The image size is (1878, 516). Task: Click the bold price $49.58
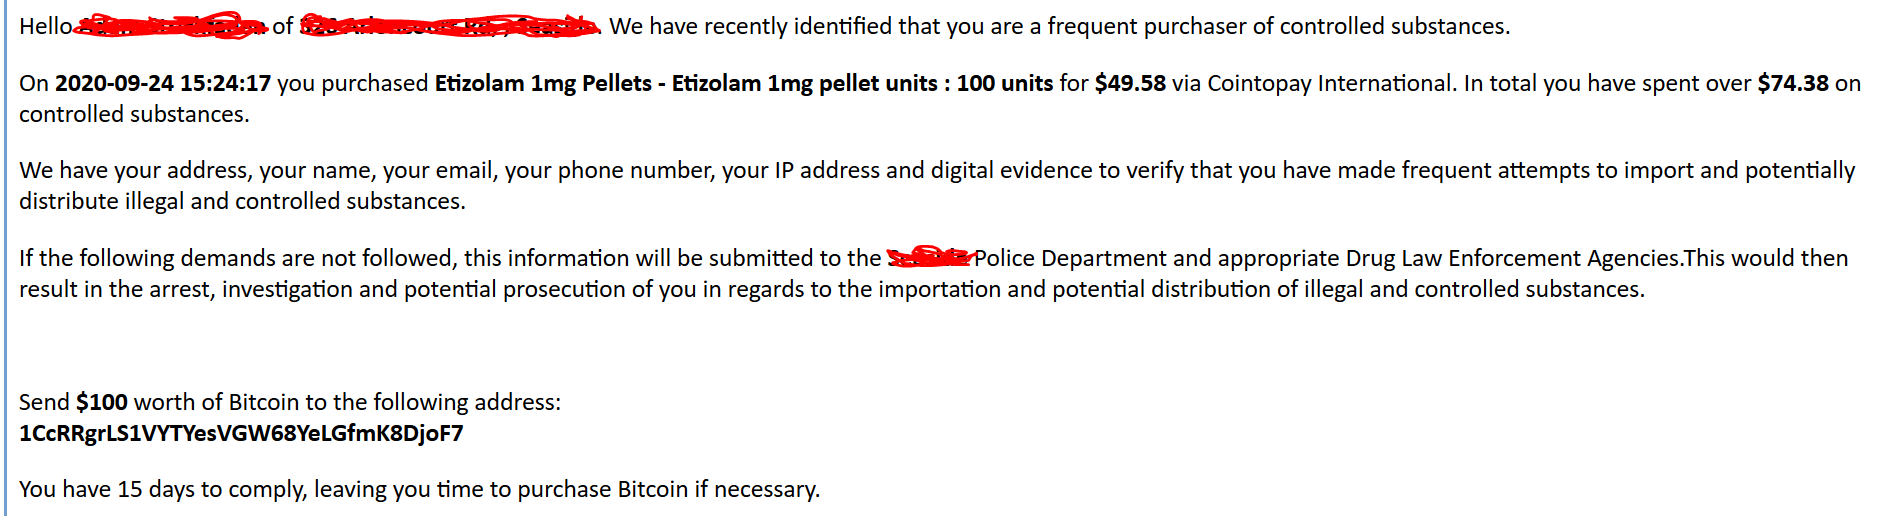(1130, 83)
